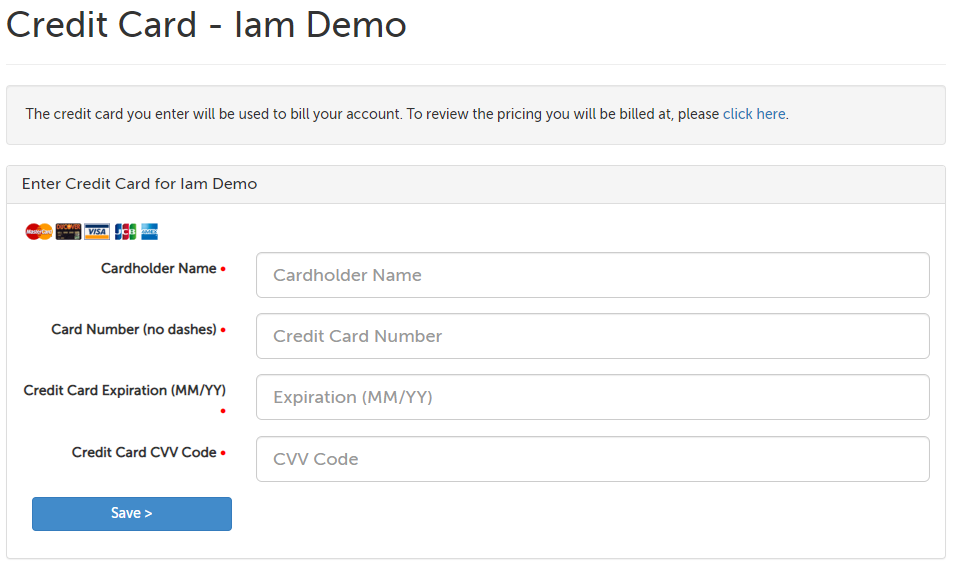
Task: Click the billing notice text about pricing
Action: tap(370, 114)
